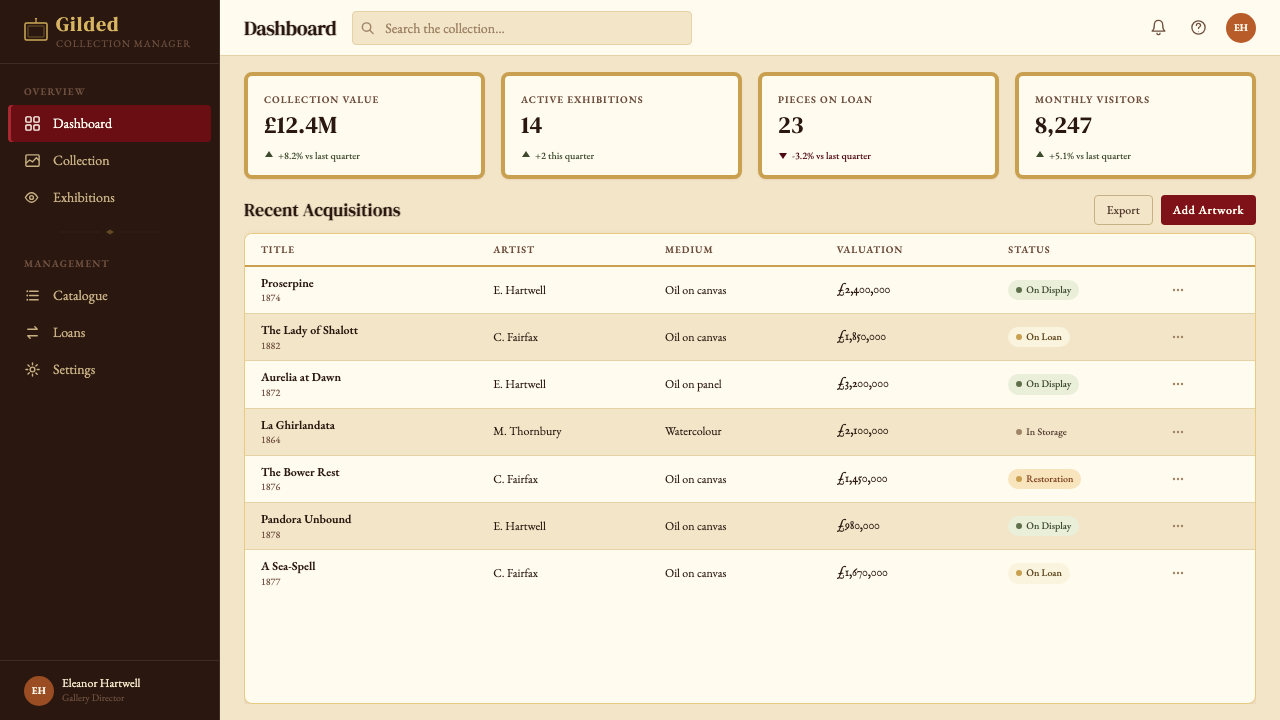Click the Loans arrows icon in sidebar
The height and width of the screenshot is (720, 1280).
(32, 333)
